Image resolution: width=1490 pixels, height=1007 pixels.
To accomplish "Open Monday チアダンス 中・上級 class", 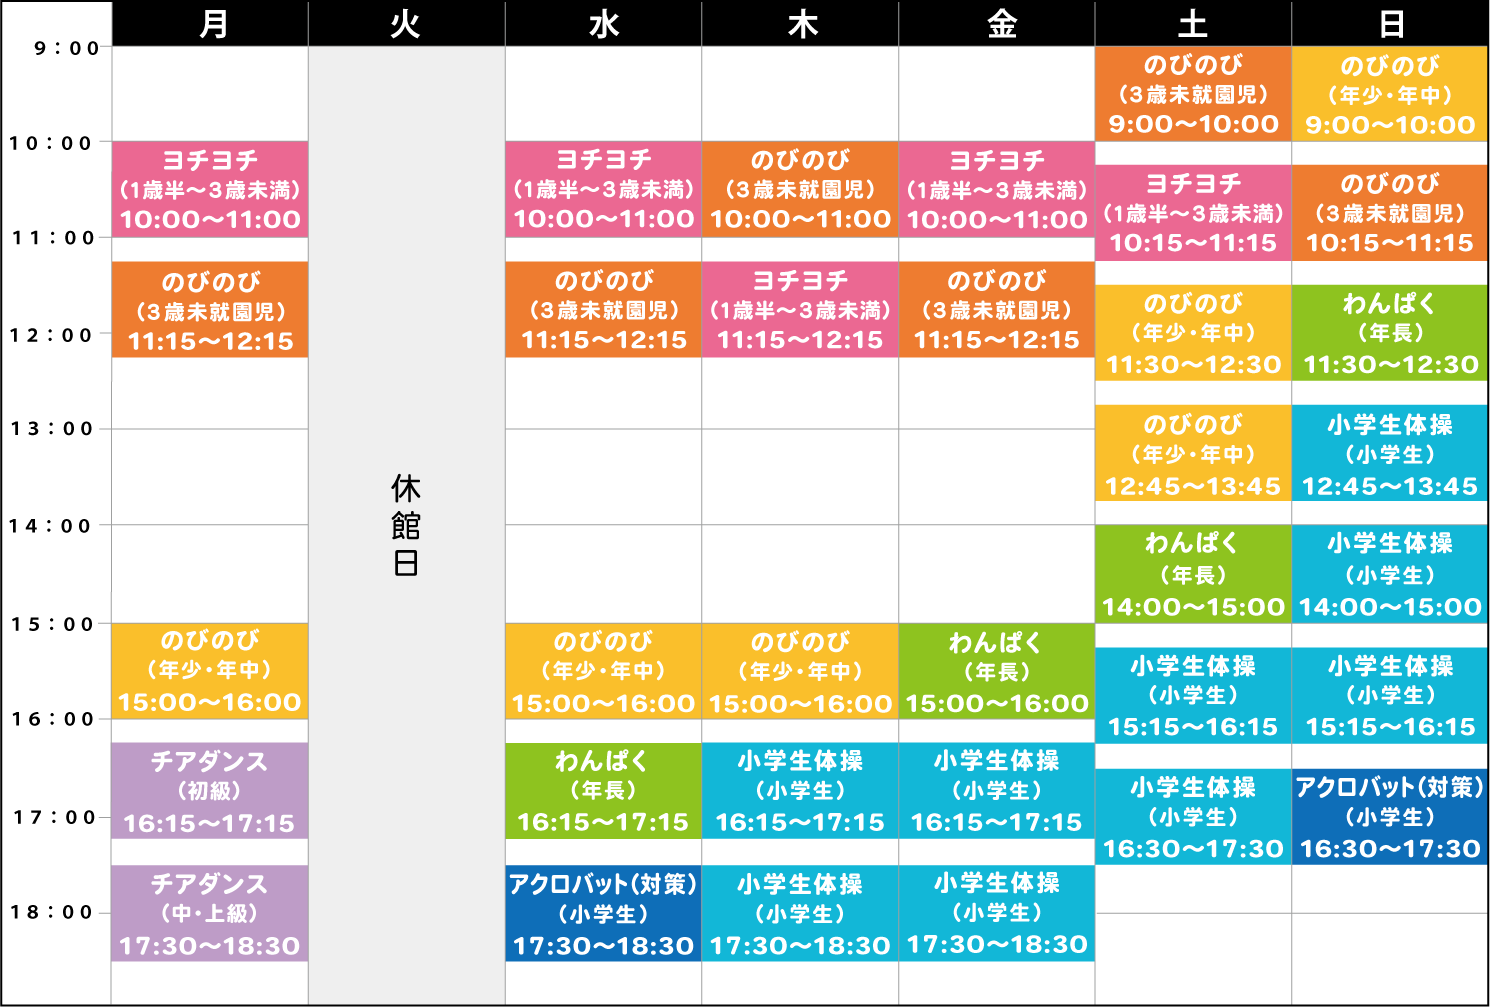I will pyautogui.click(x=210, y=914).
